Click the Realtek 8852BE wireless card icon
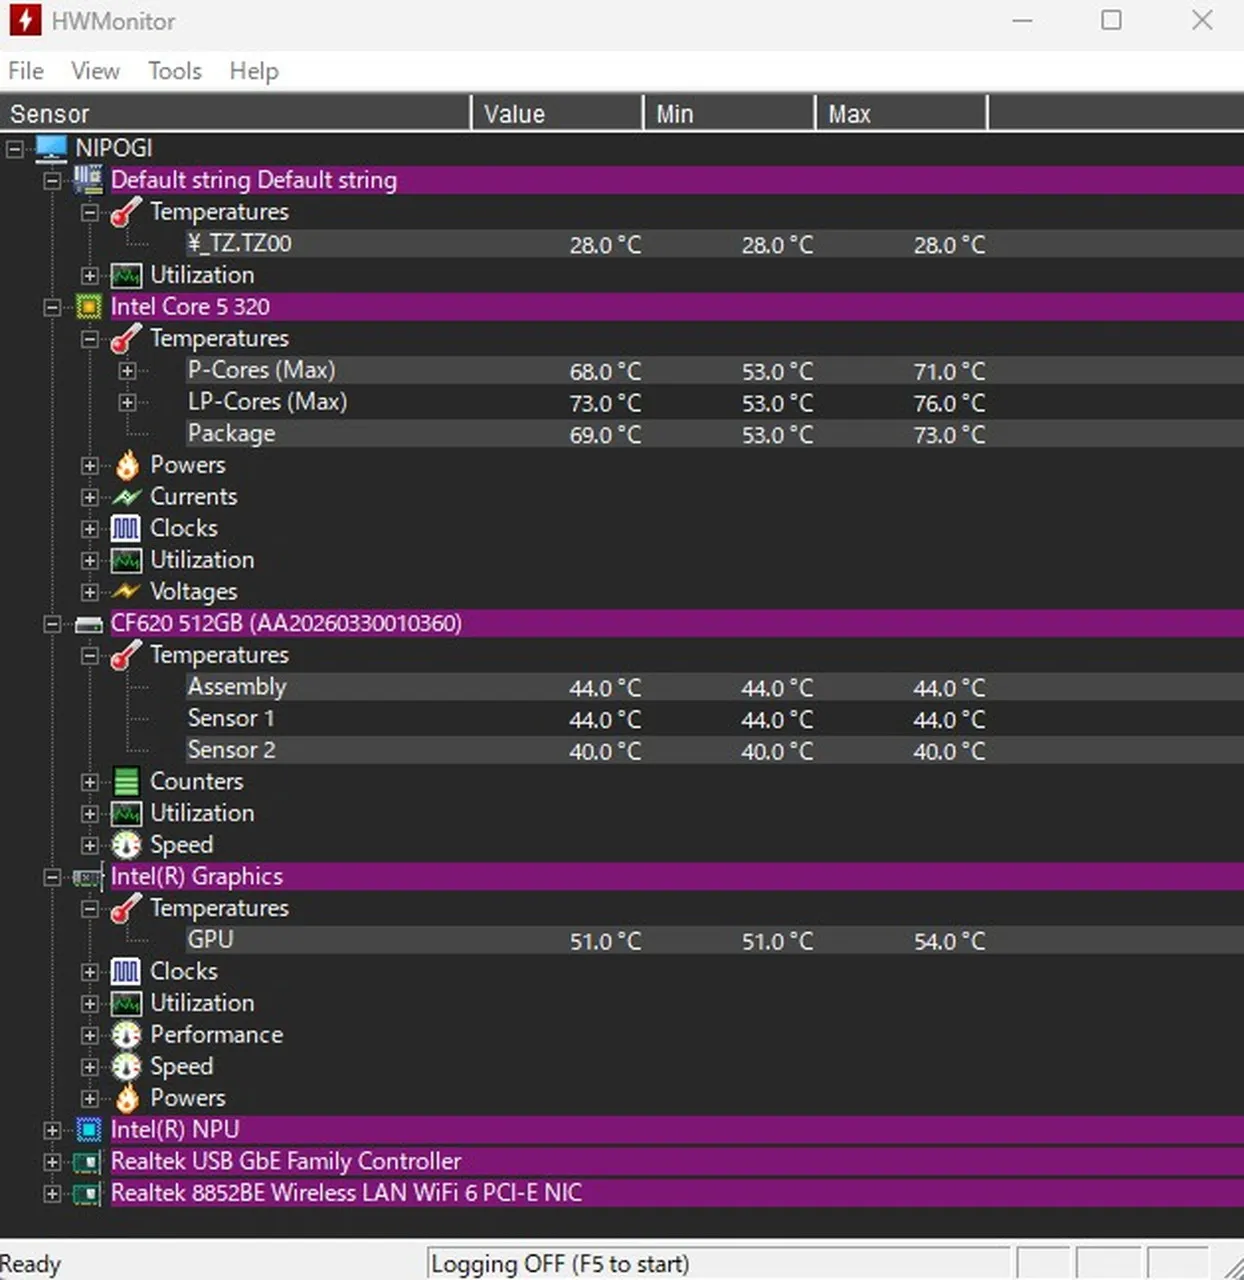Viewport: 1244px width, 1280px height. click(88, 1194)
